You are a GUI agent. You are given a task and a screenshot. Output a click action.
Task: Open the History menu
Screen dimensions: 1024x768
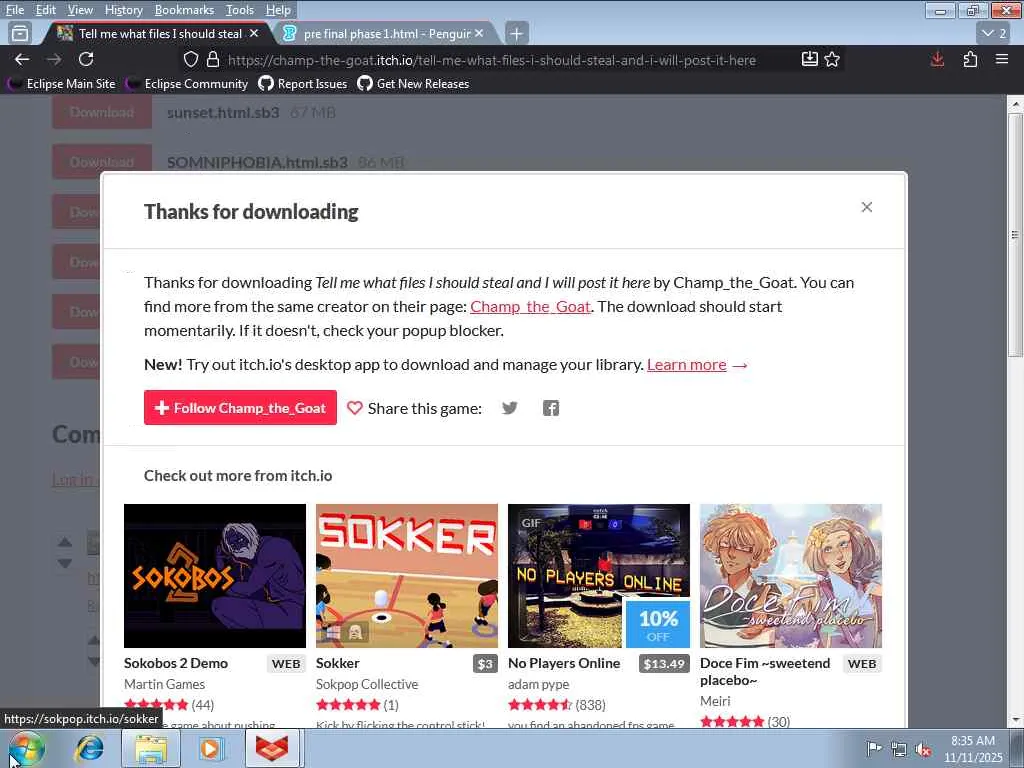[x=123, y=10]
